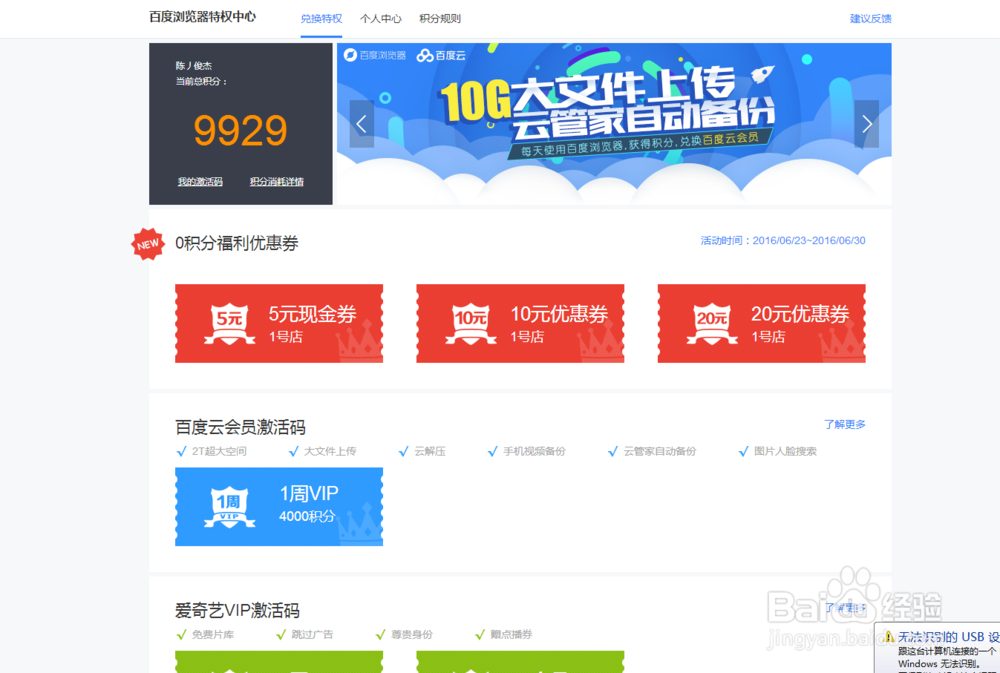Viewport: 1000px width, 673px height.
Task: Open the 兑换特权 tab
Action: click(x=321, y=18)
